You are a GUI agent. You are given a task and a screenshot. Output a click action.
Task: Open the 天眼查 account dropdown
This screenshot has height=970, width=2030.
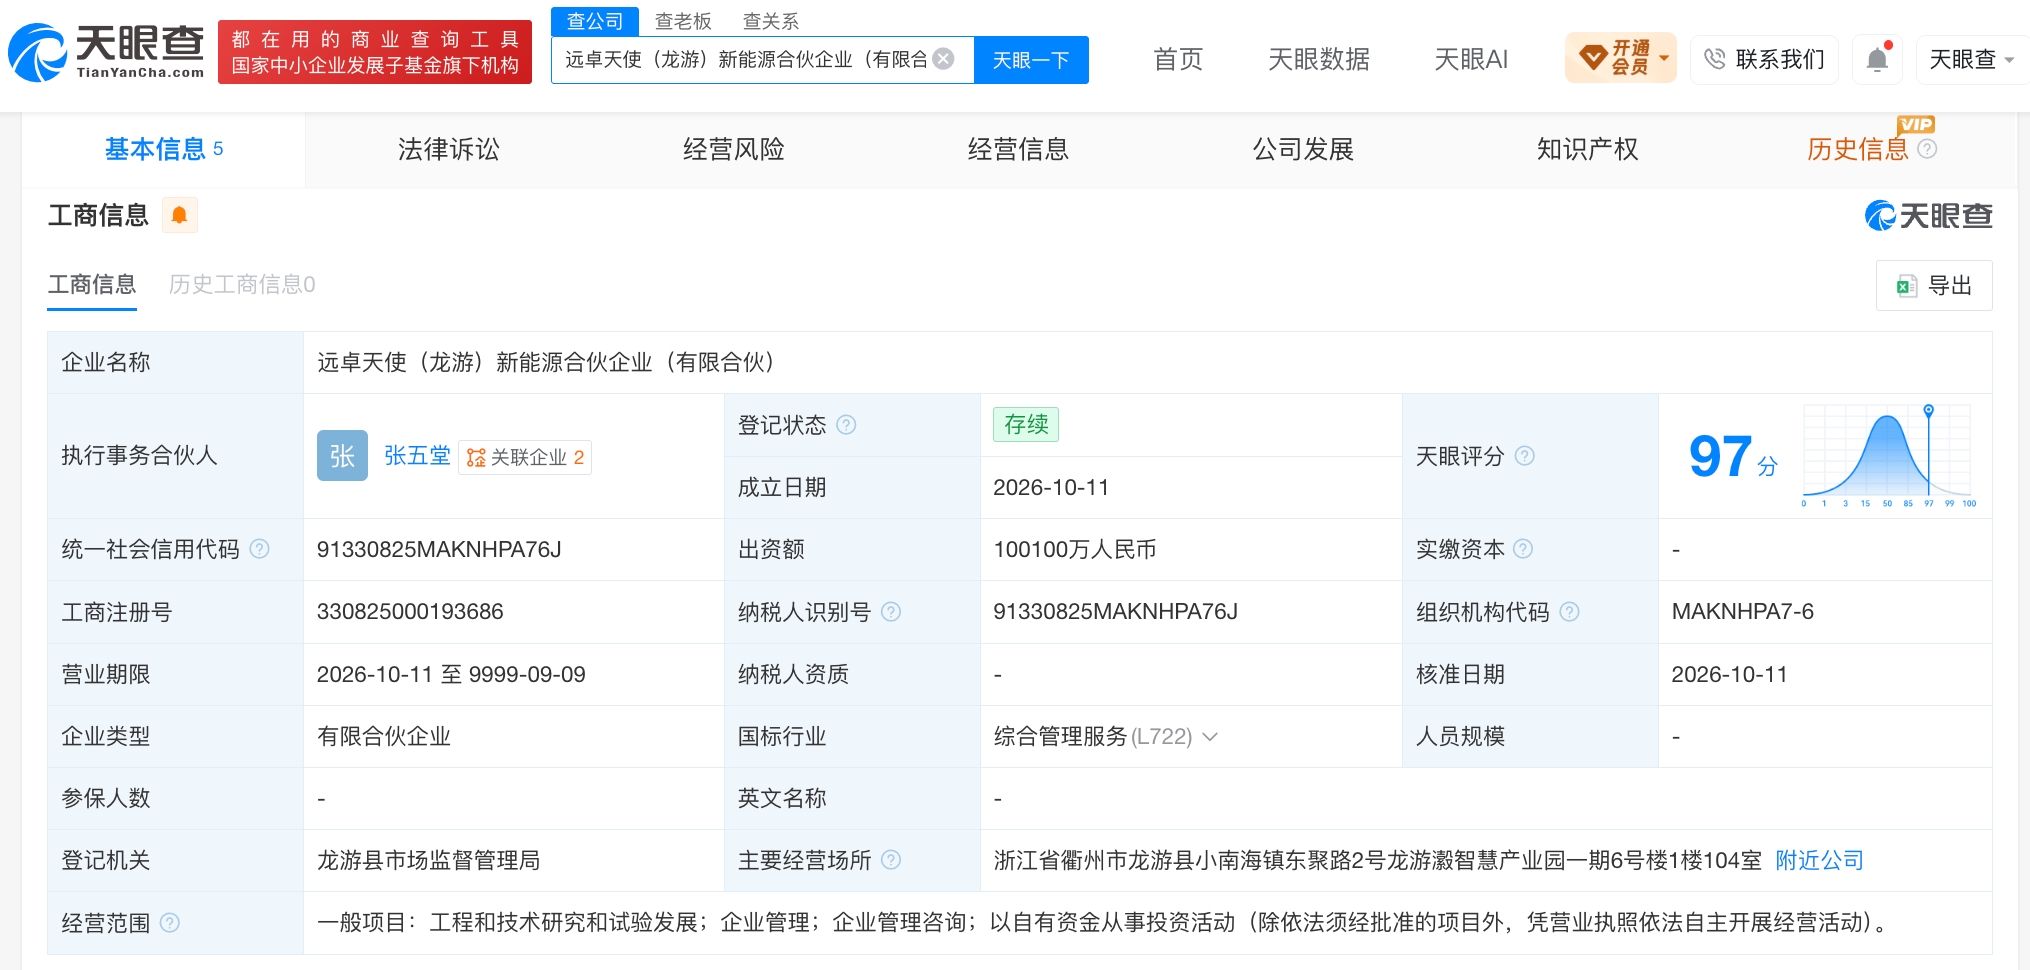[1970, 60]
